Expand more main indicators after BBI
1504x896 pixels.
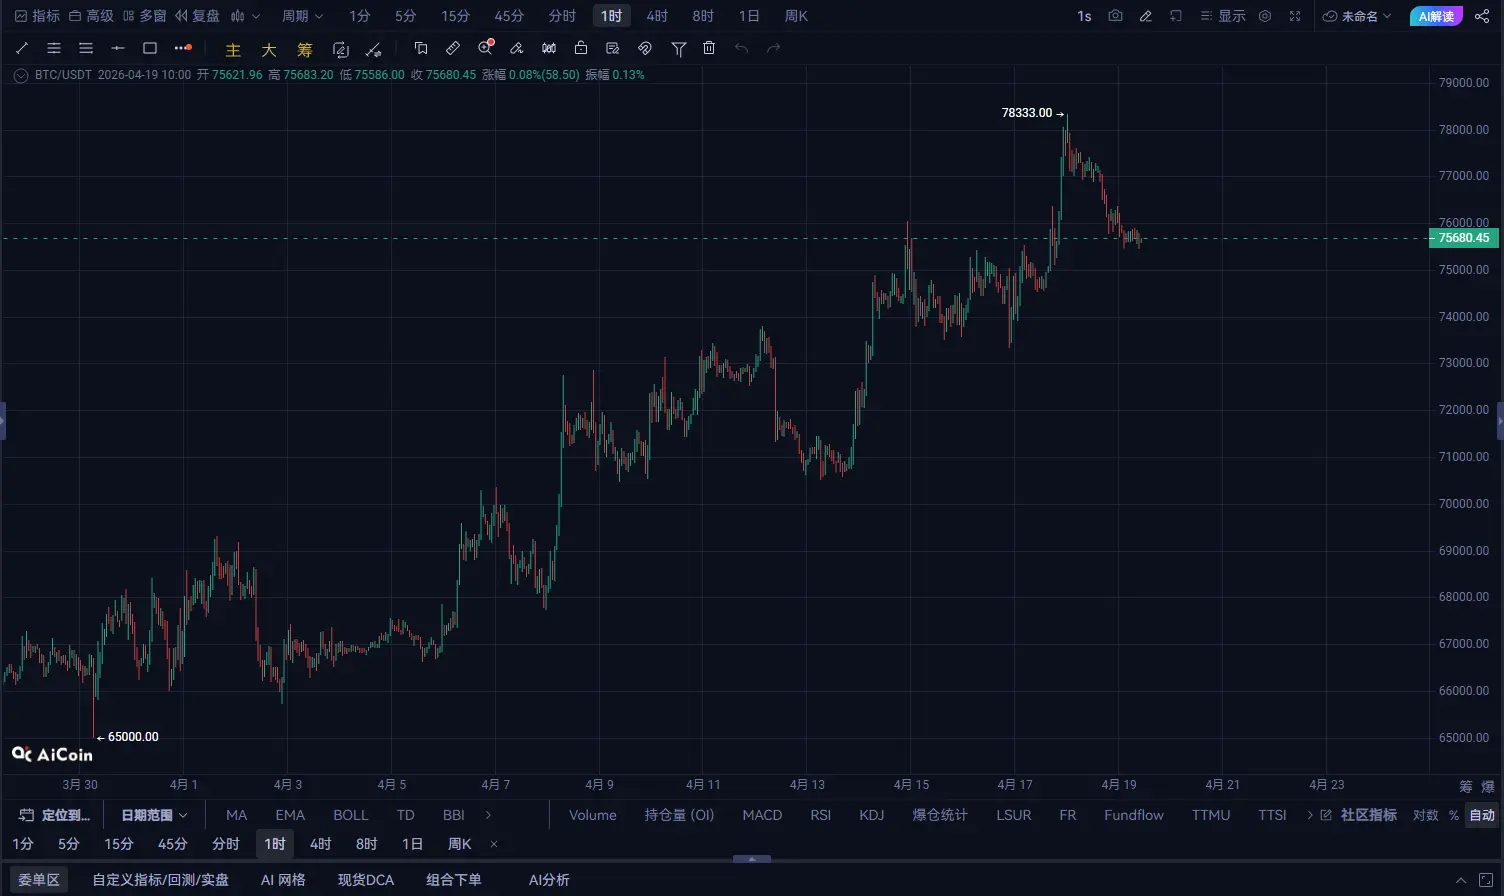point(488,815)
